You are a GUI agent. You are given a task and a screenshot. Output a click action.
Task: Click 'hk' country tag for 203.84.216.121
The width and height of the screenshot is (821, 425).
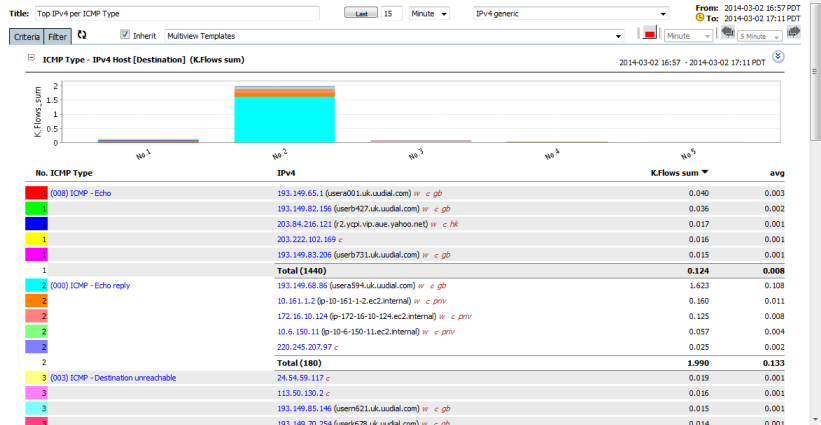[454, 225]
